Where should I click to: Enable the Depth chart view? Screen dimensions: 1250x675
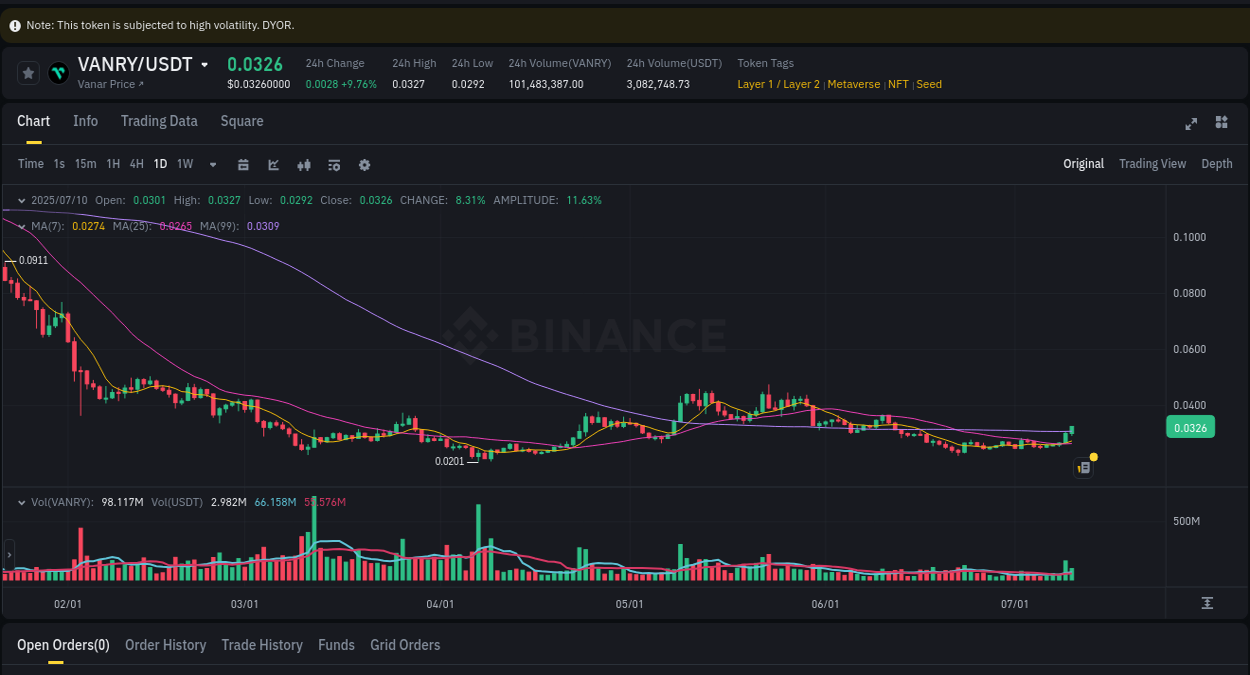point(1217,163)
